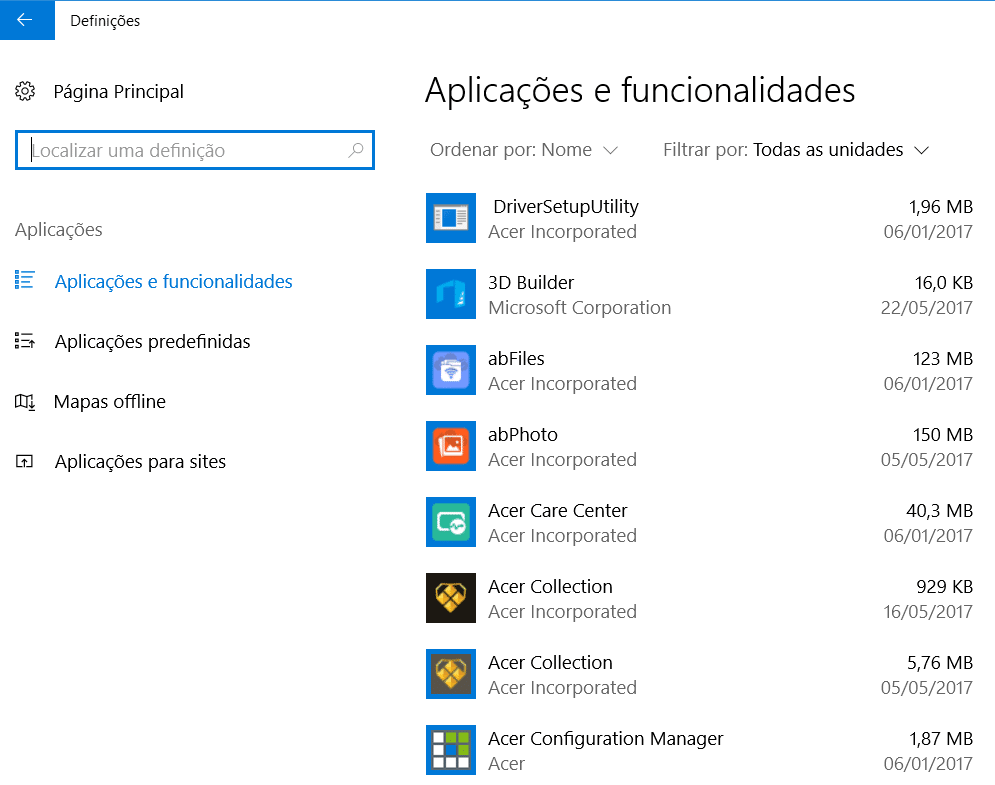
Task: Open the Filtrar por: Todas as unidades dropdown
Action: tap(795, 150)
